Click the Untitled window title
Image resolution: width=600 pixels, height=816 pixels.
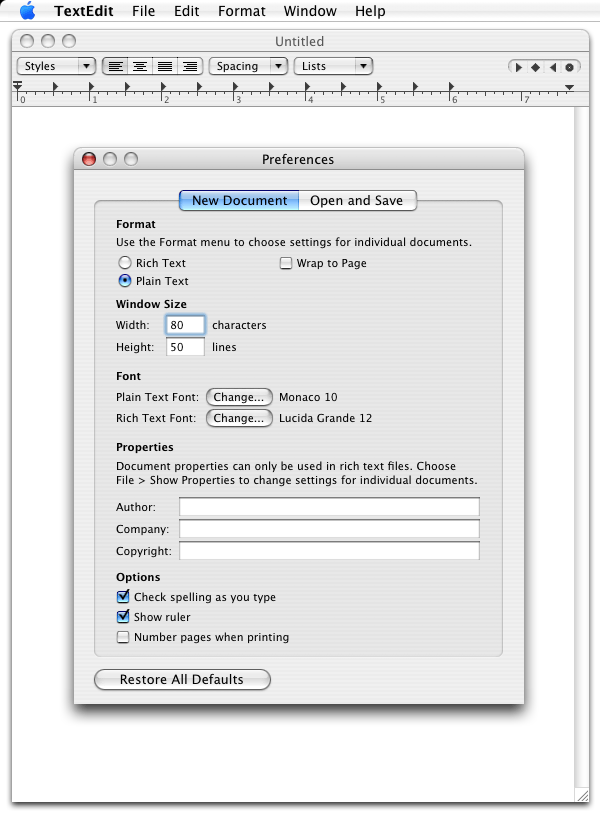(x=299, y=41)
